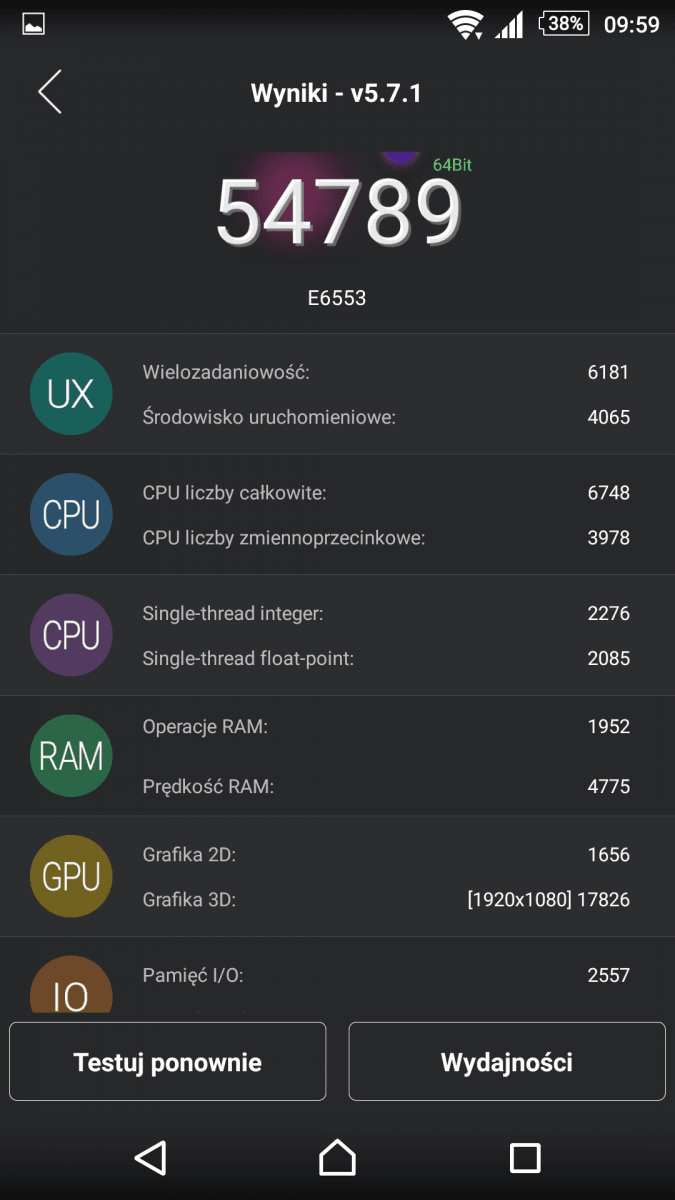675x1200 pixels.
Task: Tap the Wi-Fi status icon
Action: (465, 24)
